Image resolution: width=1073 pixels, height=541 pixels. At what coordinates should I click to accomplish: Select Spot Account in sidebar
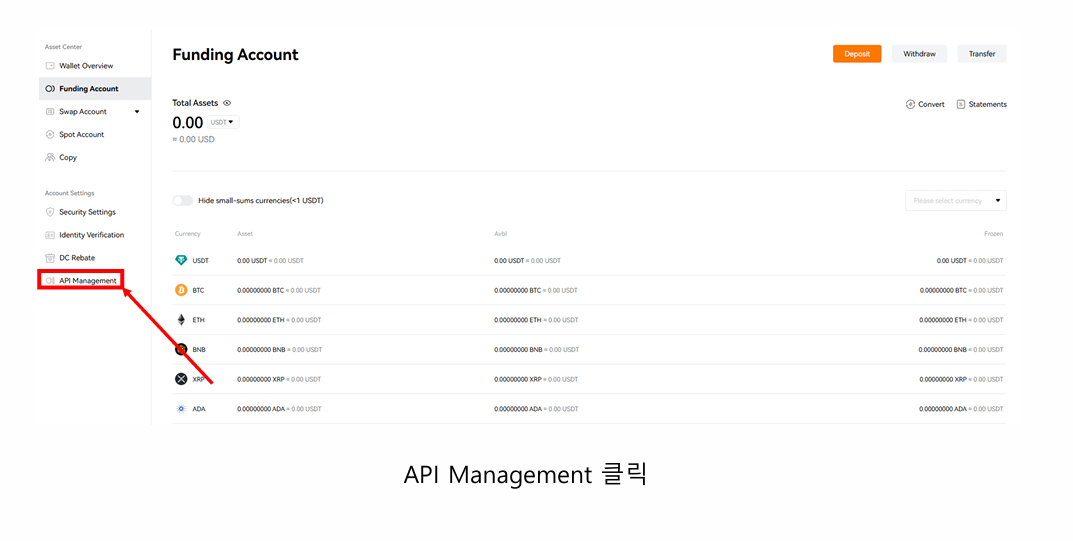point(81,135)
